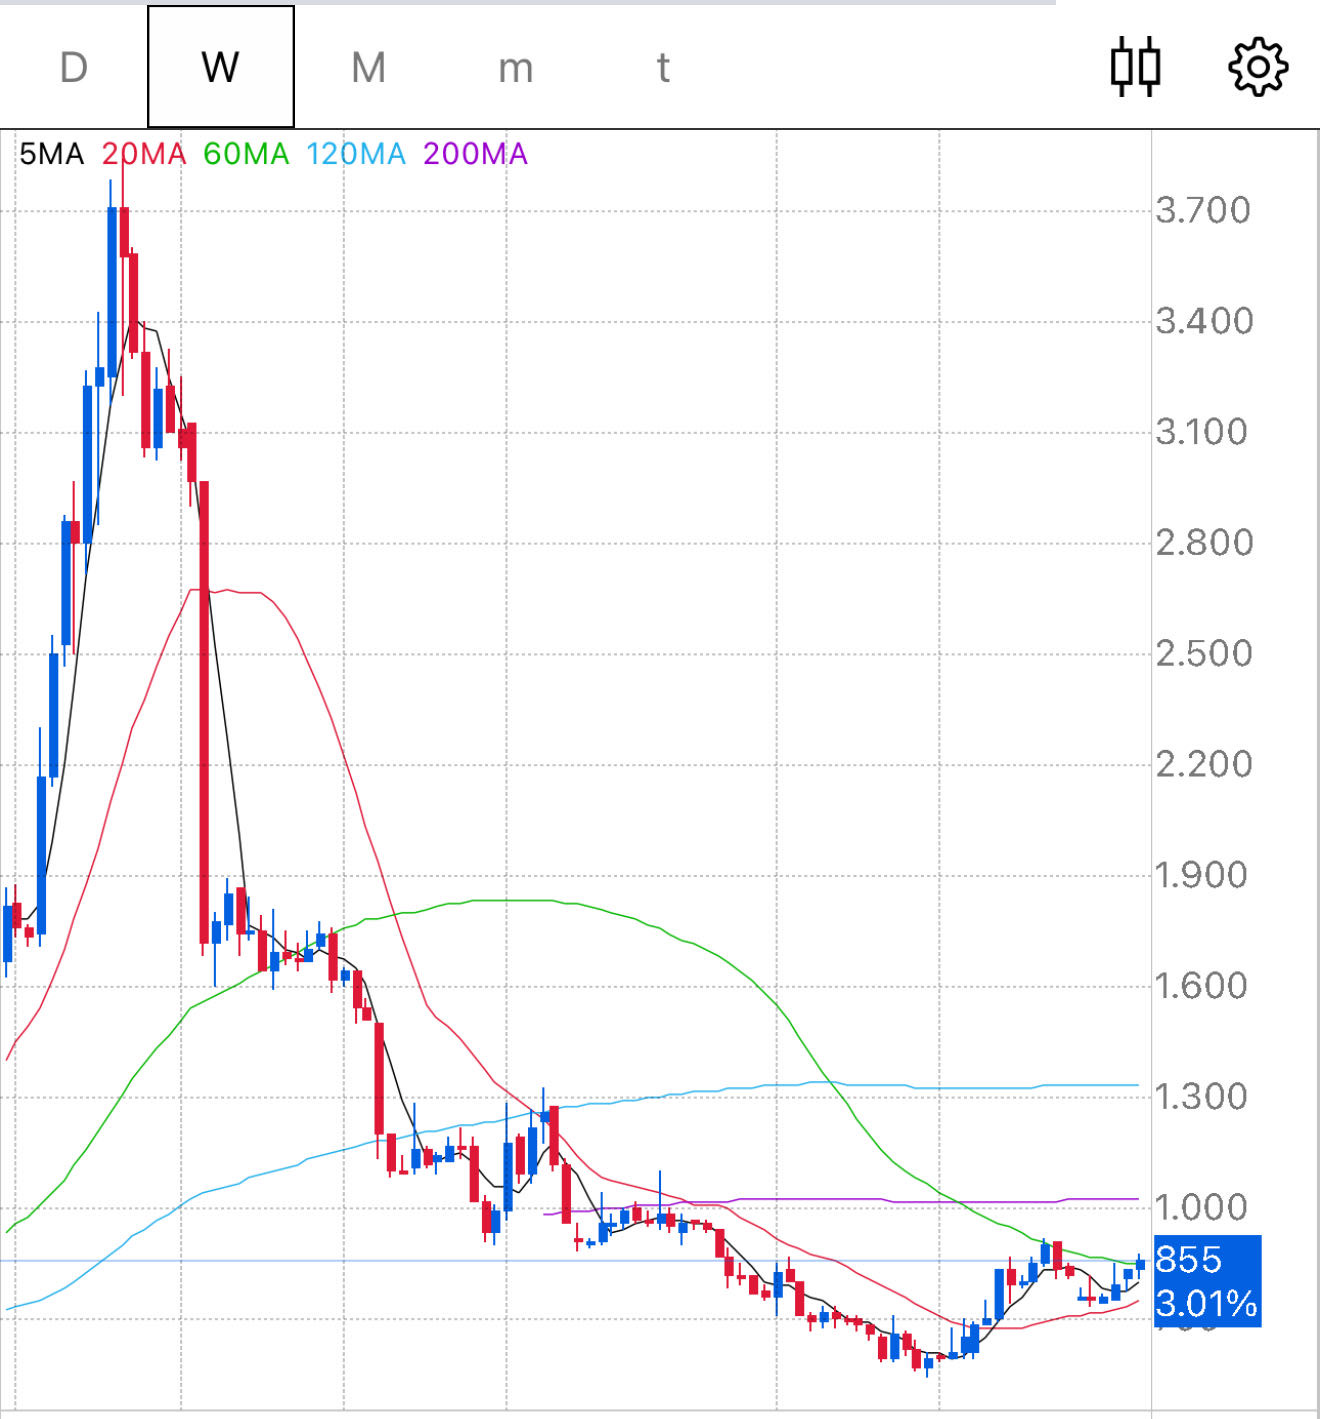
Task: Tap the 2.800 price axis label
Action: click(1204, 544)
